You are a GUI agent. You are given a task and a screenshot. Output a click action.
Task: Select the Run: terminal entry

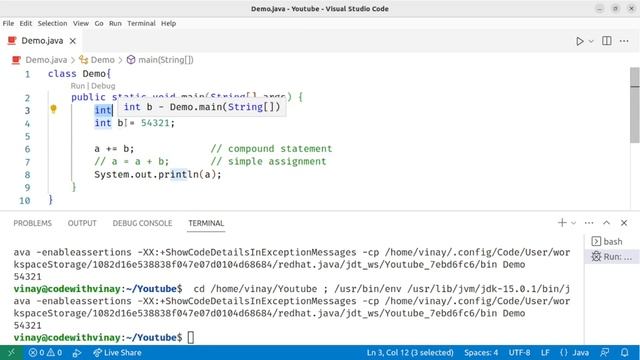pyautogui.click(x=611, y=257)
